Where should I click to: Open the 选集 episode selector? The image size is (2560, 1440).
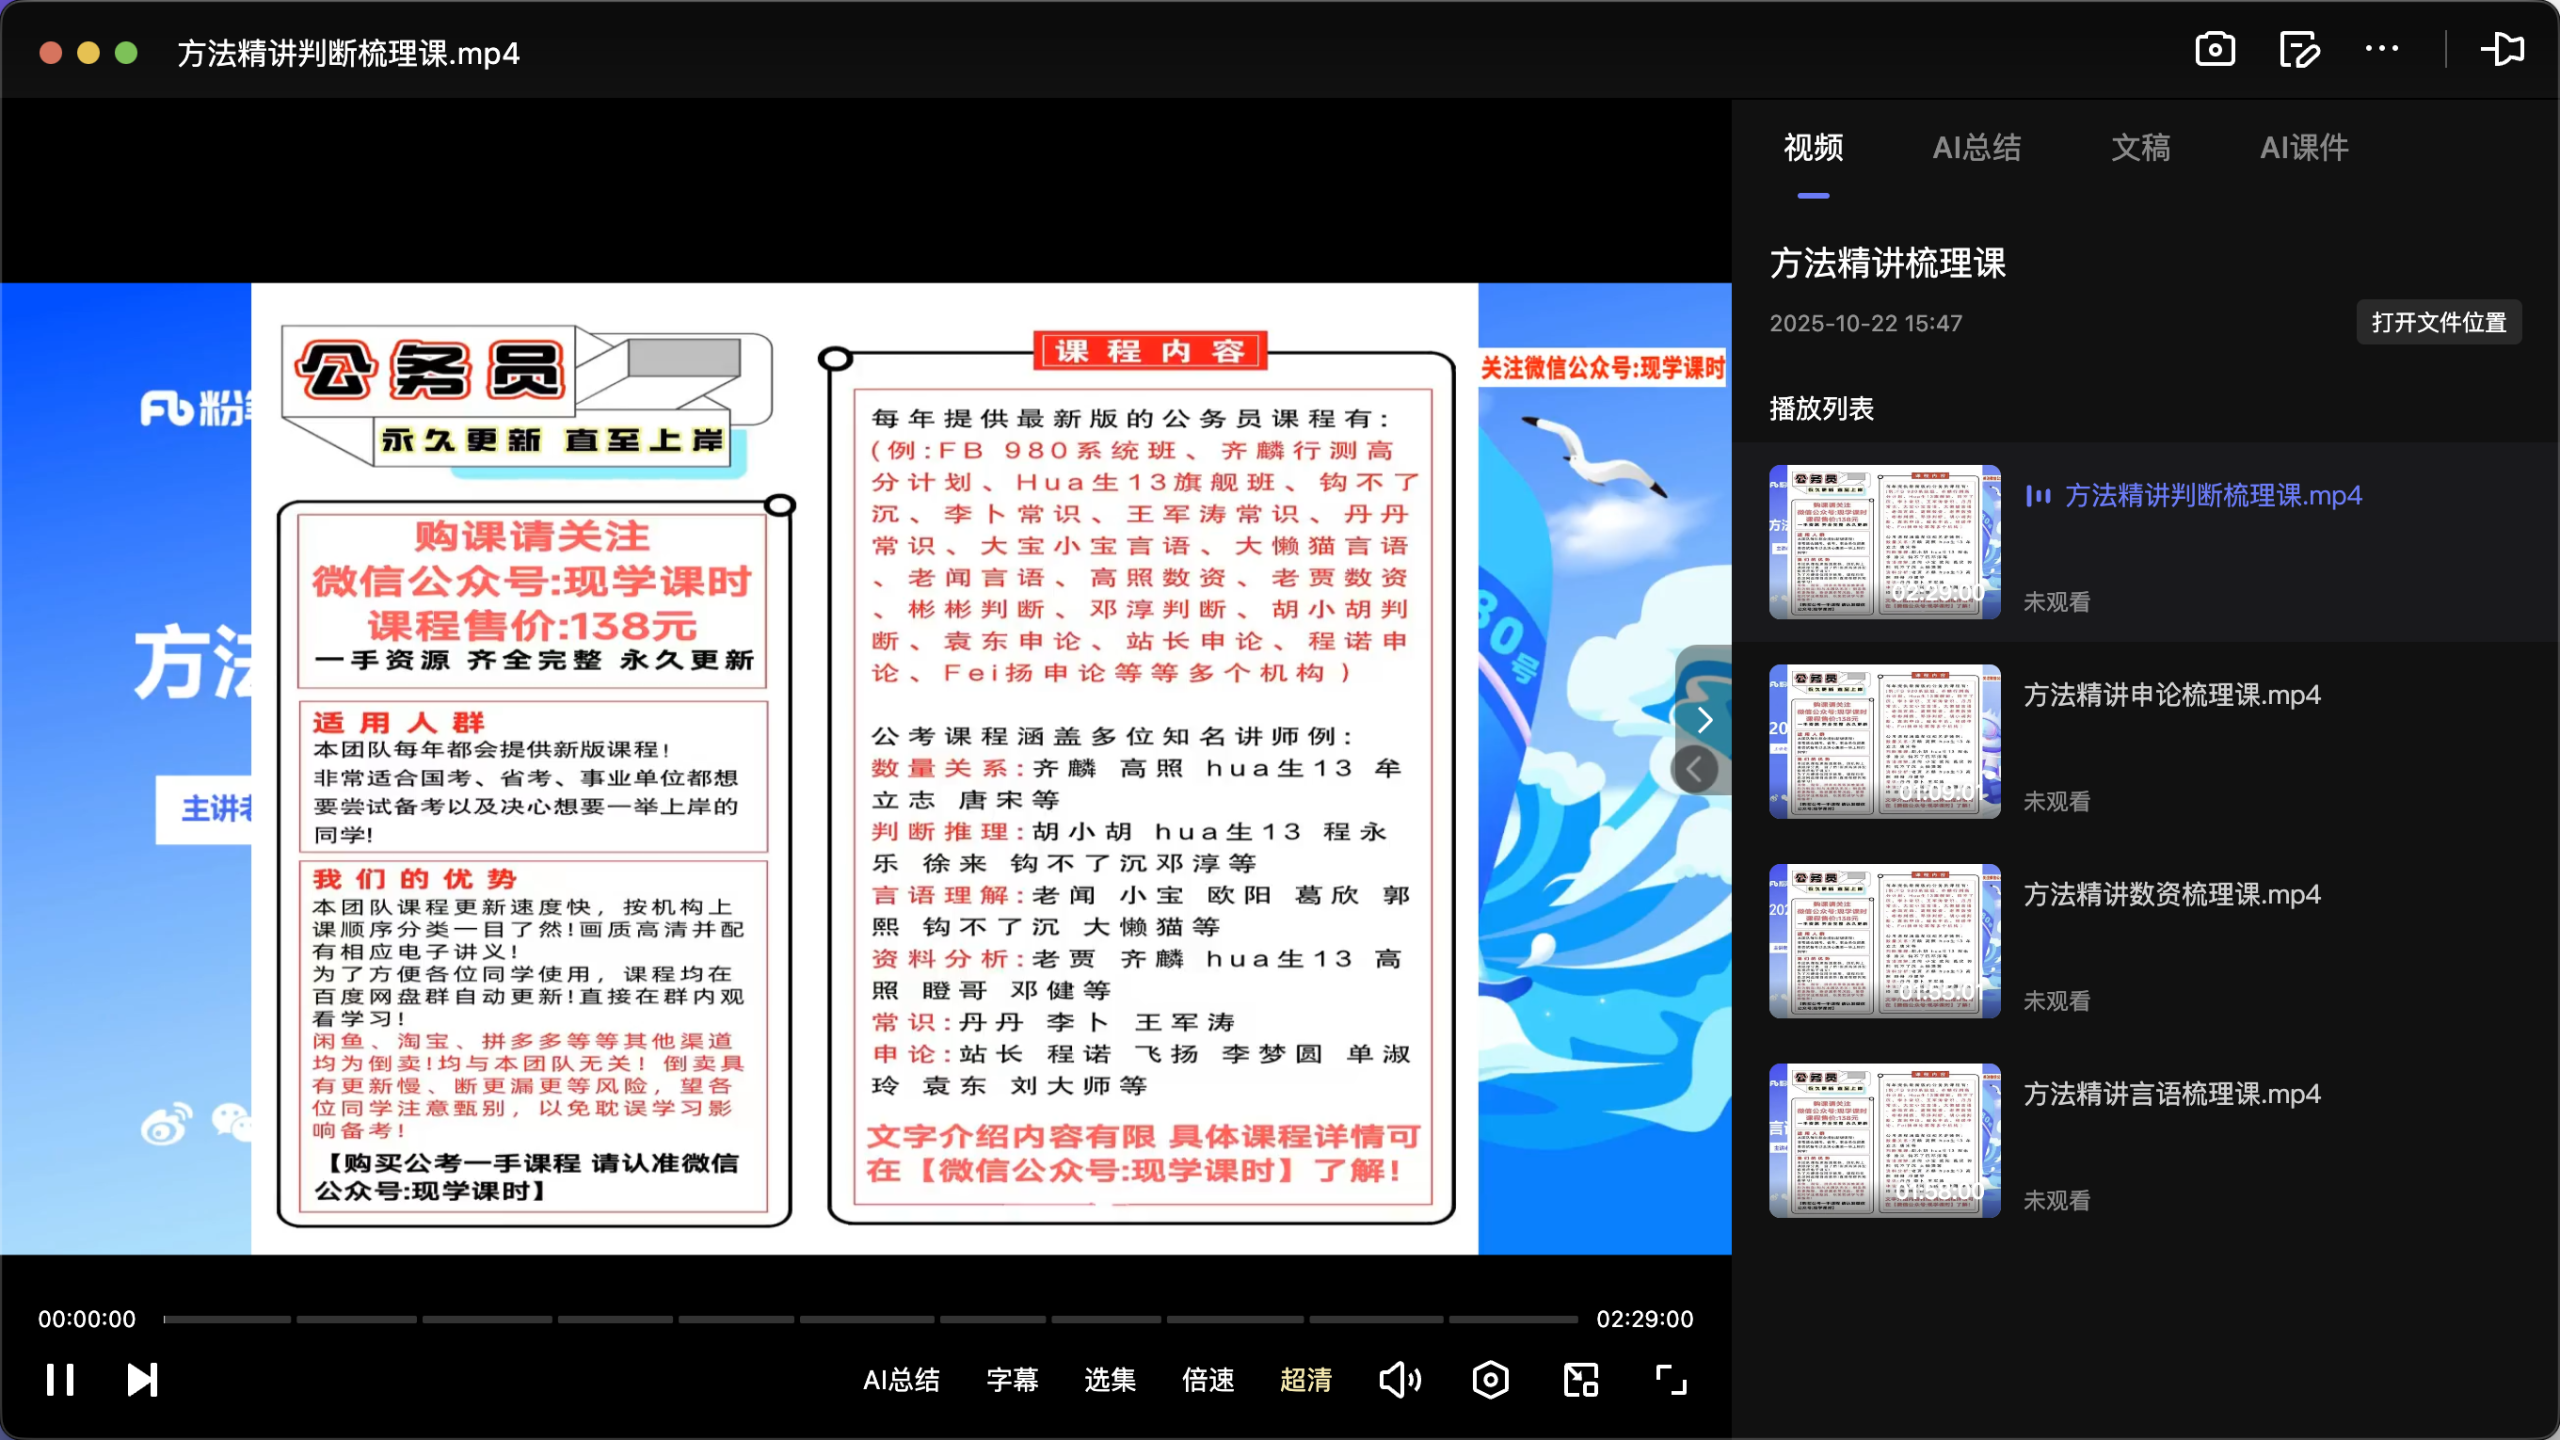1108,1380
